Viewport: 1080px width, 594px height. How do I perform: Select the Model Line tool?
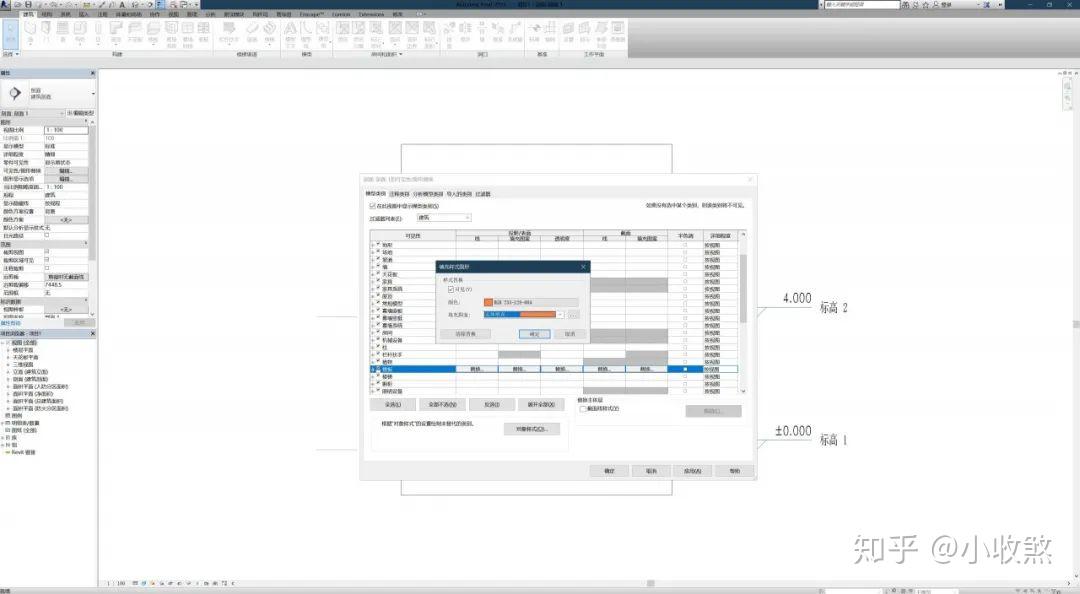coord(306,32)
